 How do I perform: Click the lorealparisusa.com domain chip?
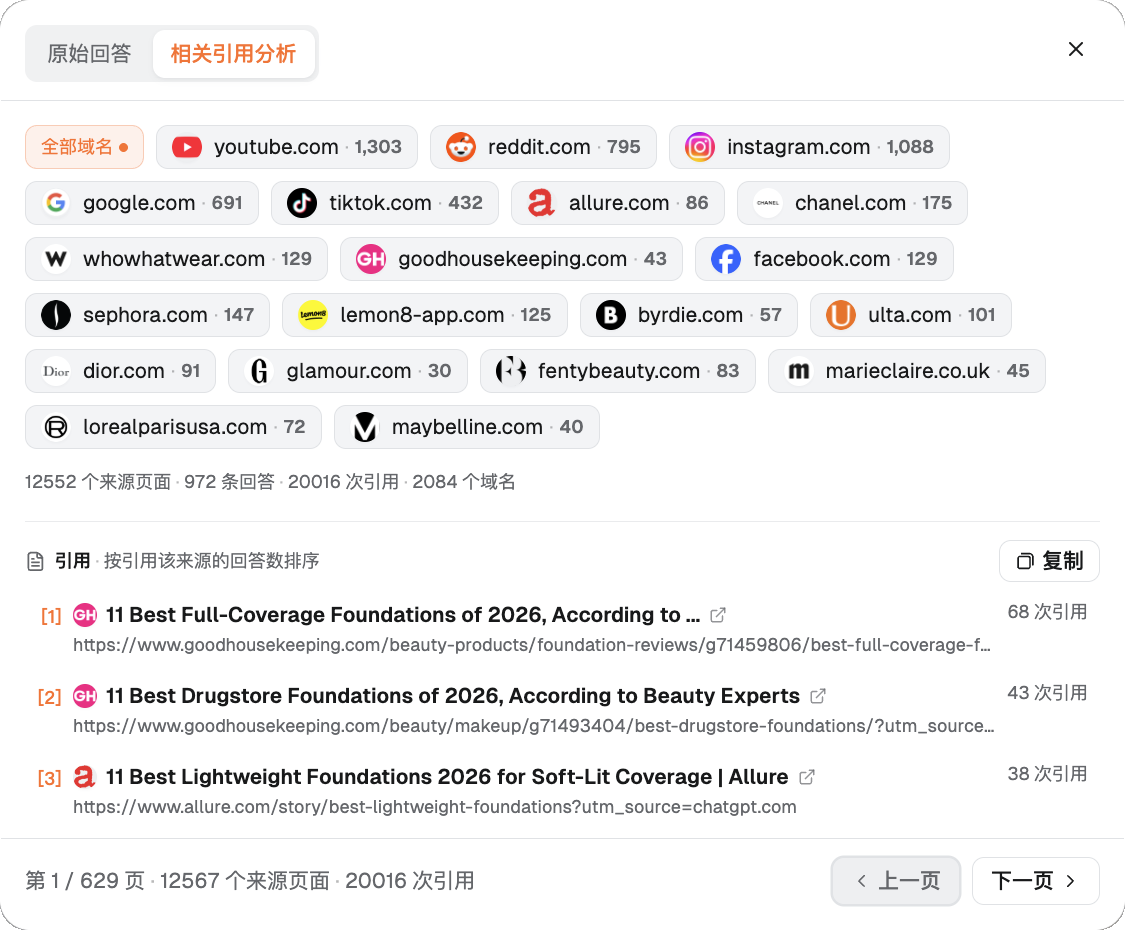[x=173, y=427]
